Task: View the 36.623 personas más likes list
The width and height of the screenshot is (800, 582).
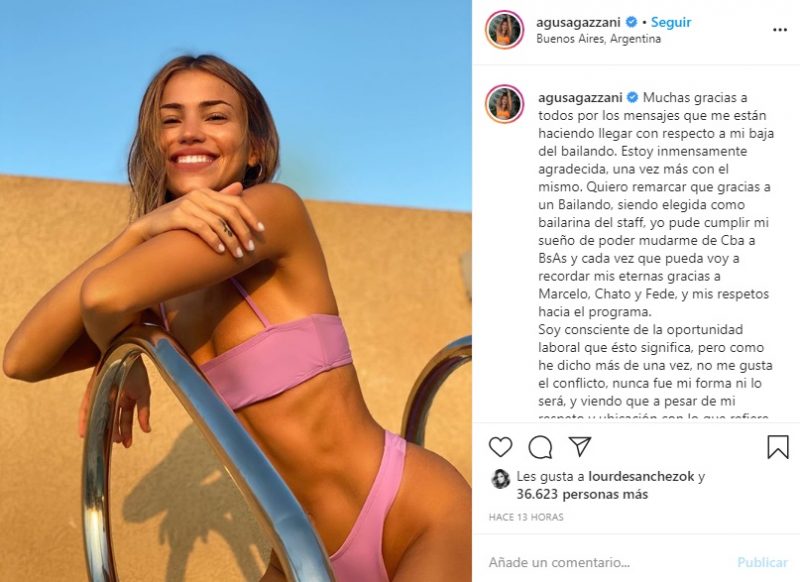Action: click(x=582, y=494)
